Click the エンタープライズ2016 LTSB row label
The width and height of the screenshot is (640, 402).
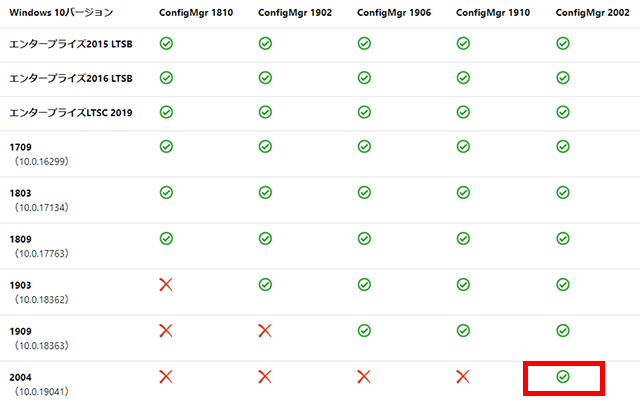point(71,78)
